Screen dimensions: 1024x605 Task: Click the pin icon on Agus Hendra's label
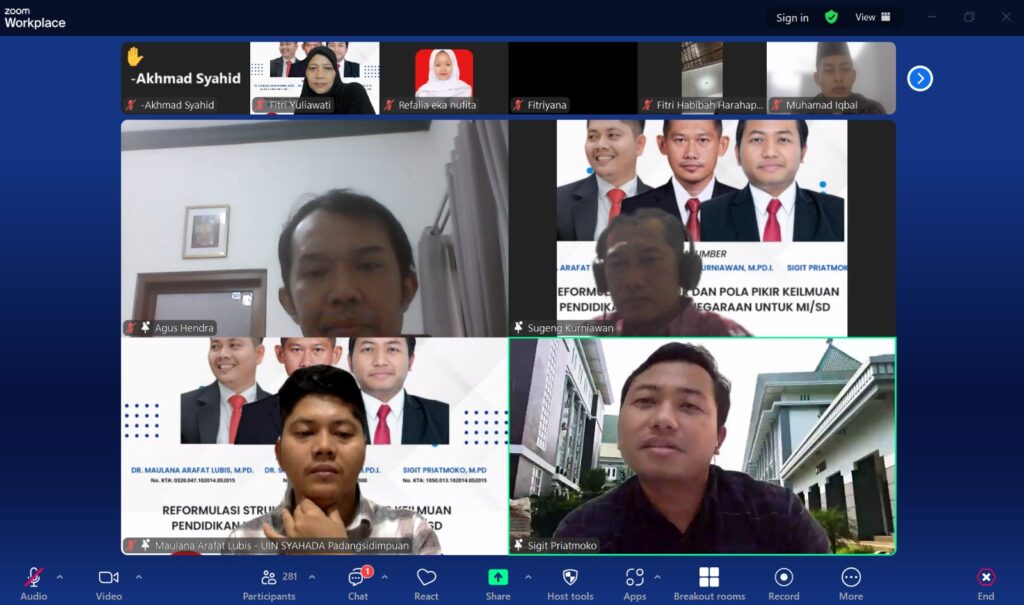[145, 327]
